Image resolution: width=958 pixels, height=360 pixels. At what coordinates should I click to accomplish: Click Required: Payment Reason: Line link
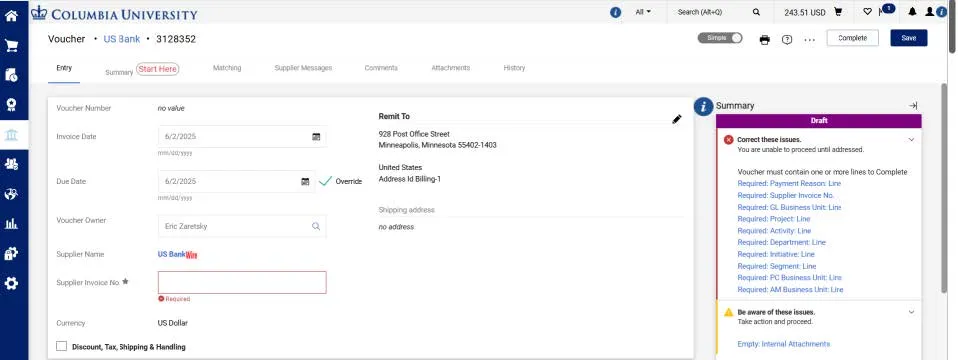coord(789,183)
